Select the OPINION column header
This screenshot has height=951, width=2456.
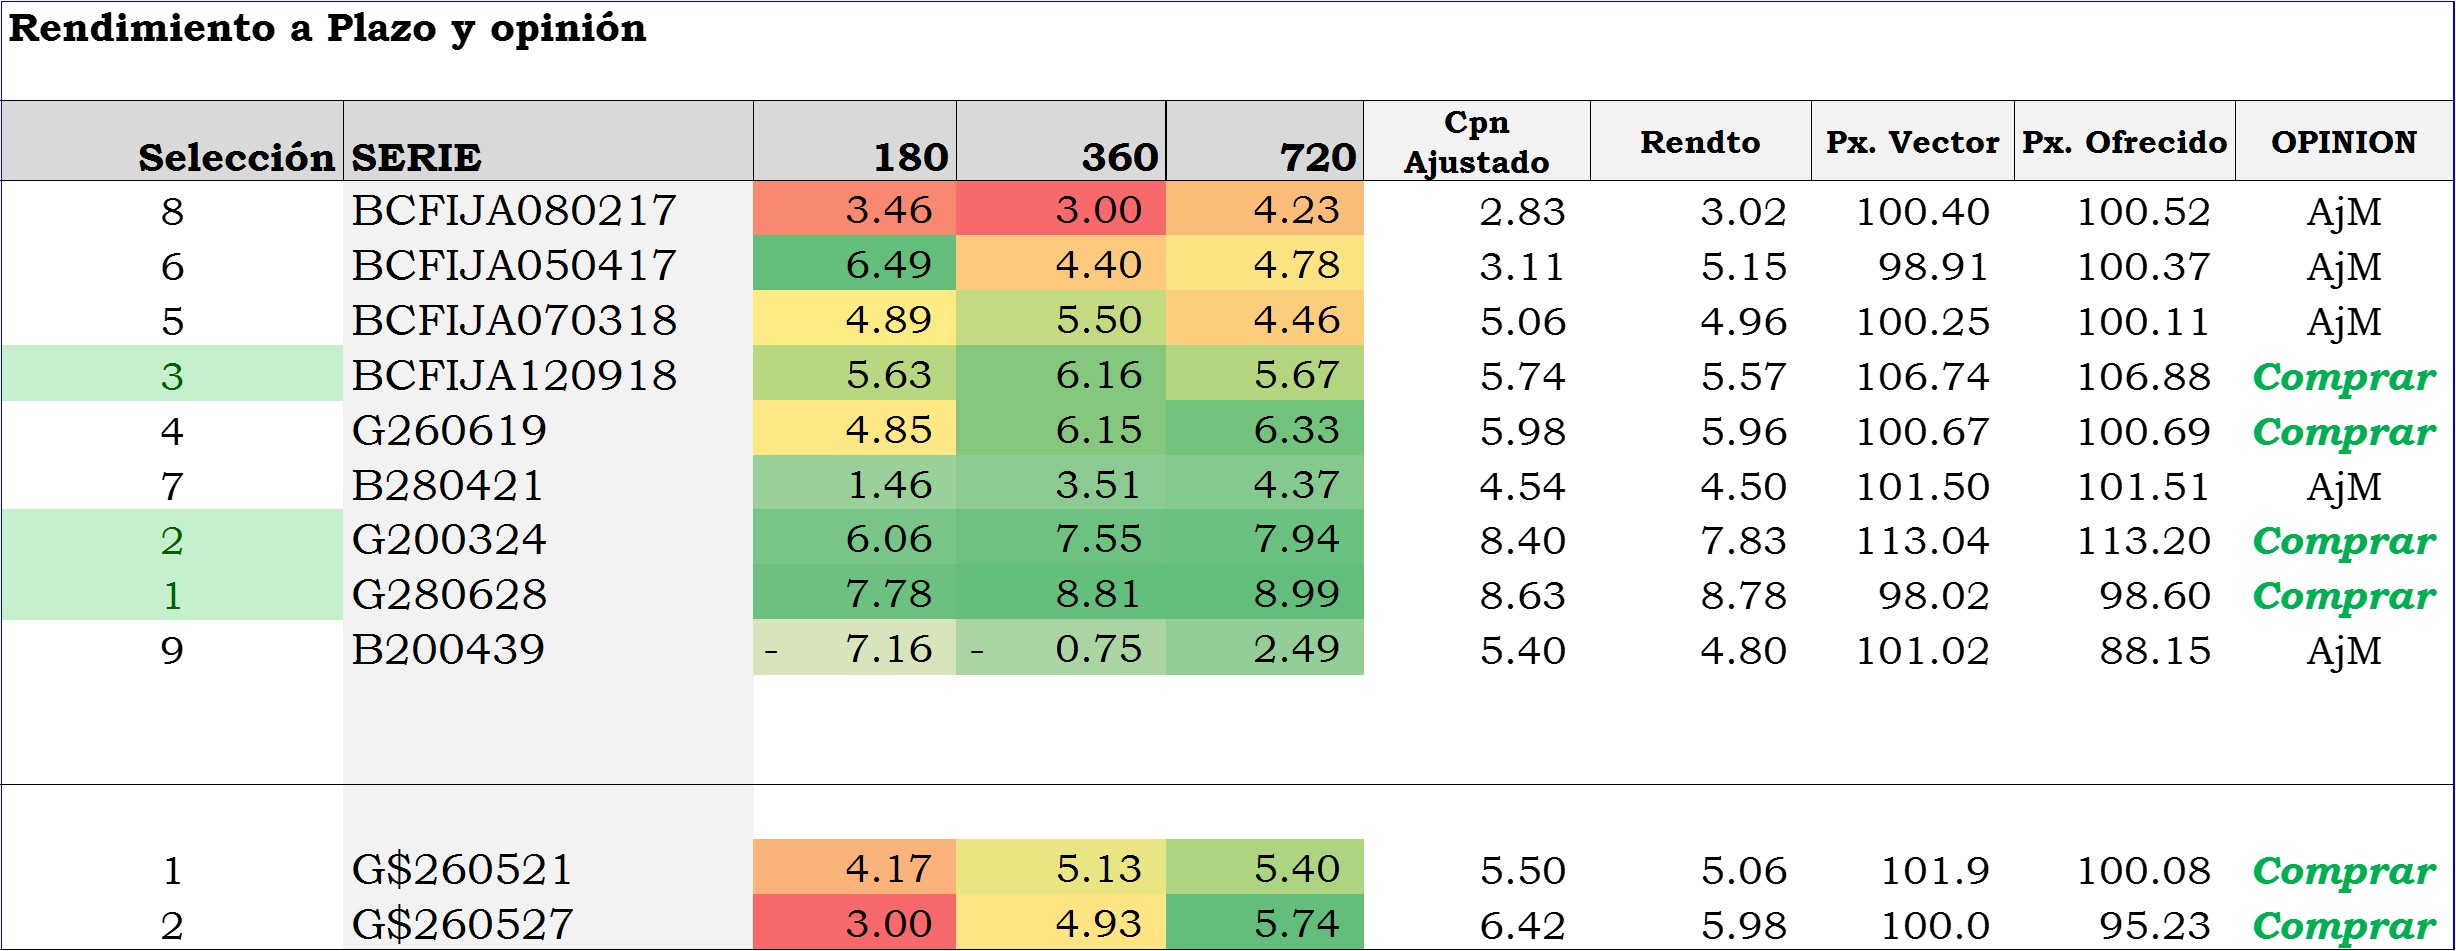pos(2343,142)
